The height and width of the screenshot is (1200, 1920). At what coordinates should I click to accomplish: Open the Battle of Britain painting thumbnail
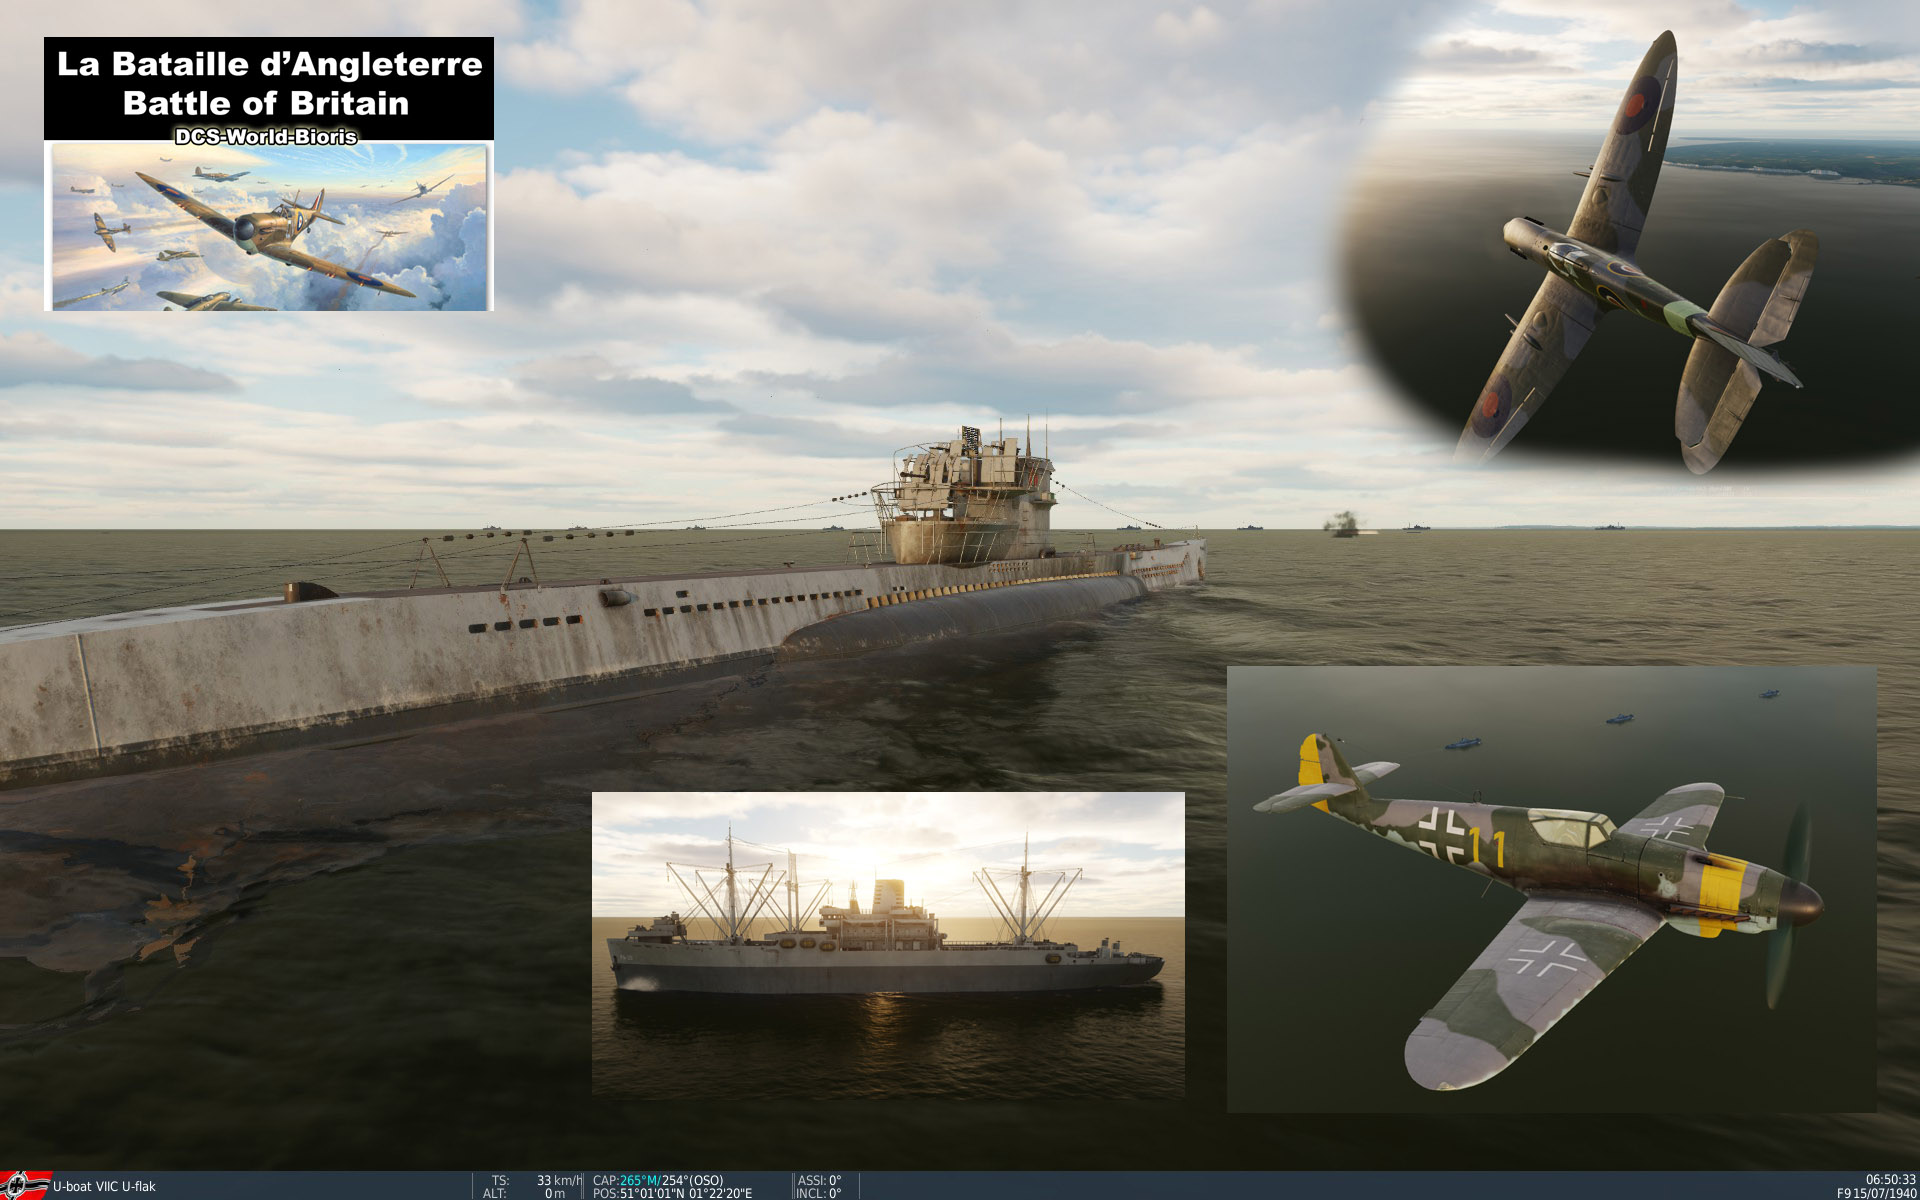270,228
